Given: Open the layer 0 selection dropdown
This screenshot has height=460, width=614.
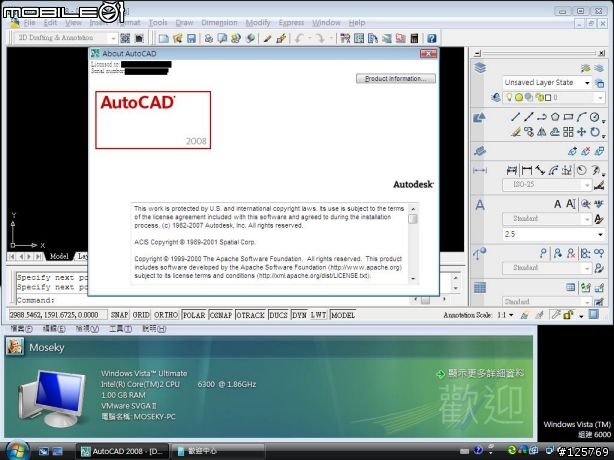Looking at the screenshot, I should [600, 97].
